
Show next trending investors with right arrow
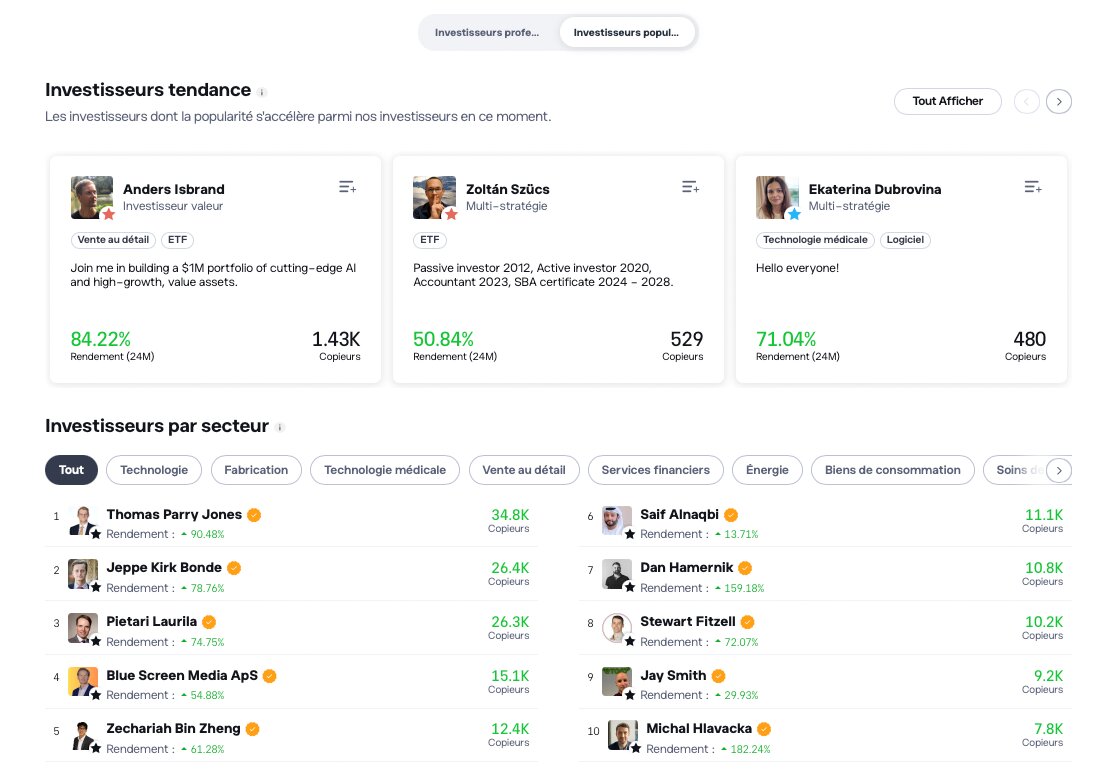(1059, 101)
